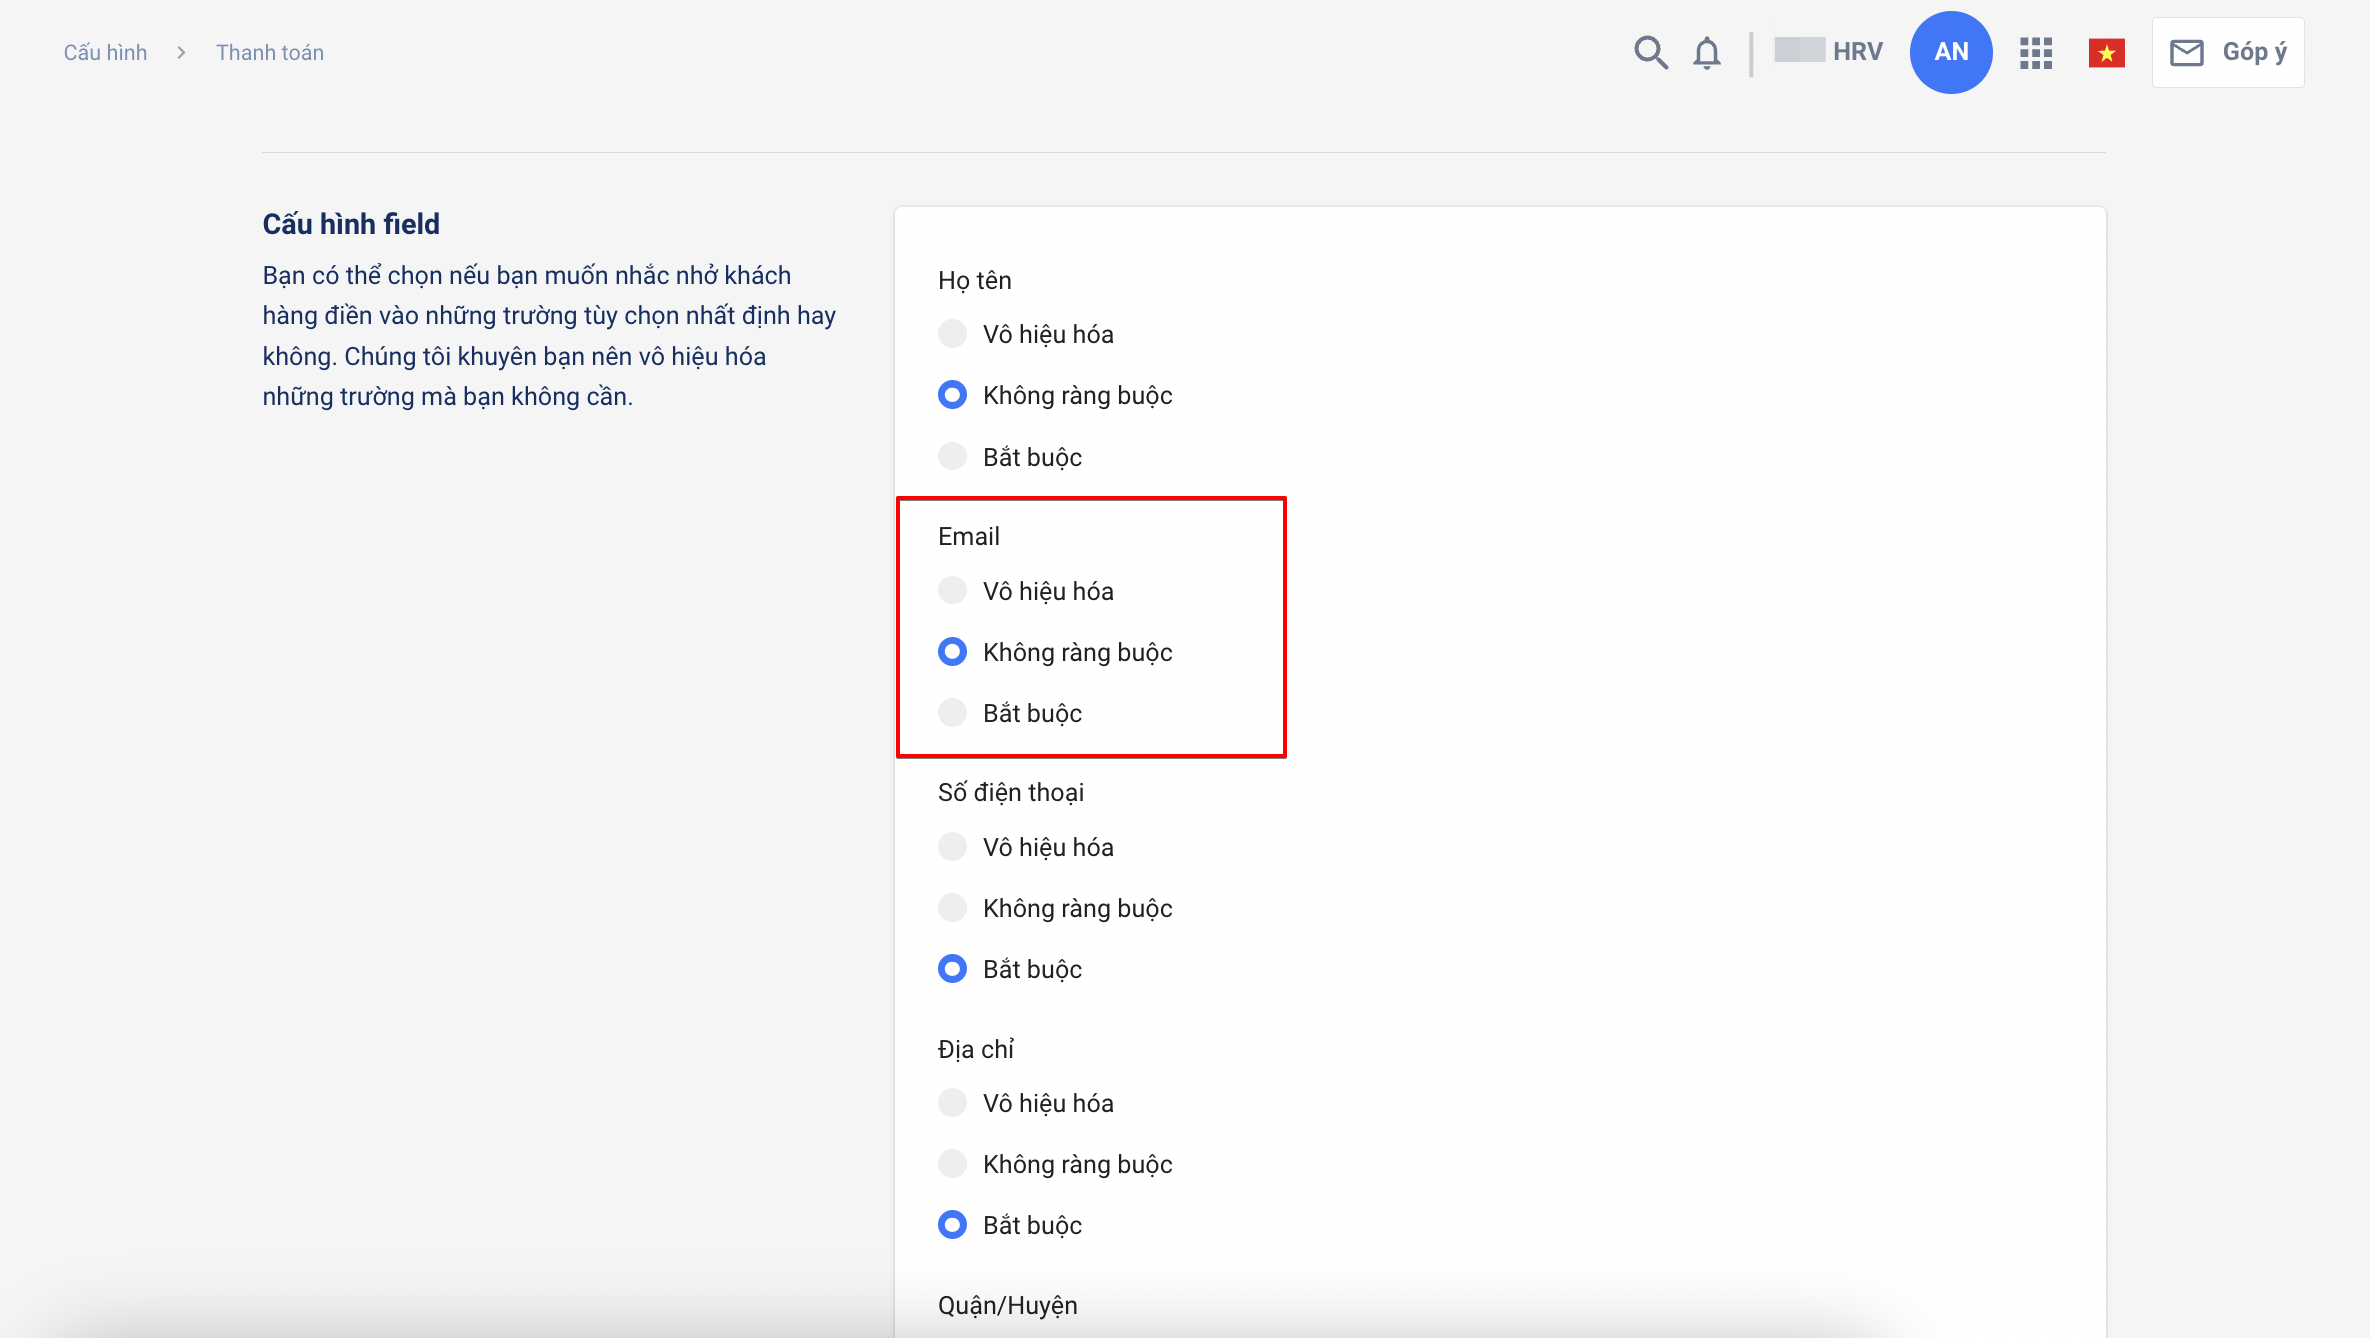
Task: Select Vô hiệu hóa for Họ tên
Action: click(952, 334)
